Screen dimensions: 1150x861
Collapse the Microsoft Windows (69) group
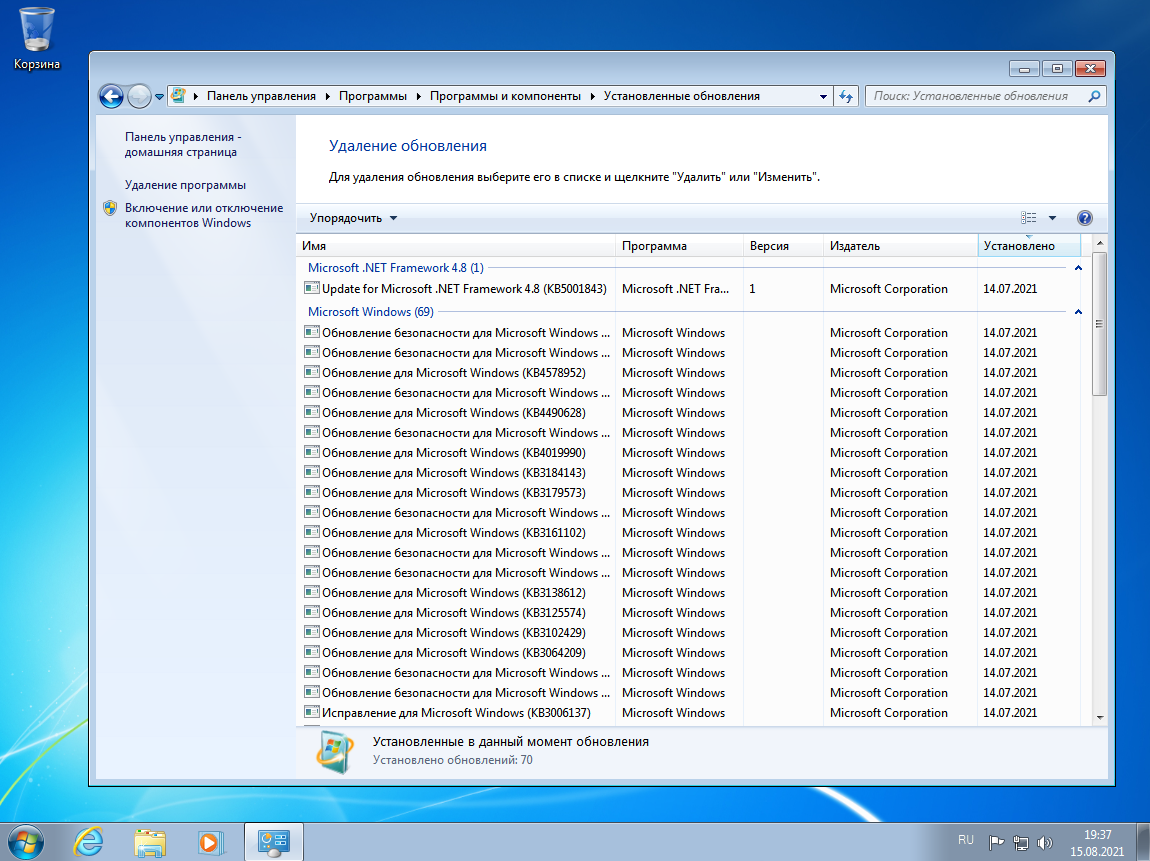(1078, 312)
